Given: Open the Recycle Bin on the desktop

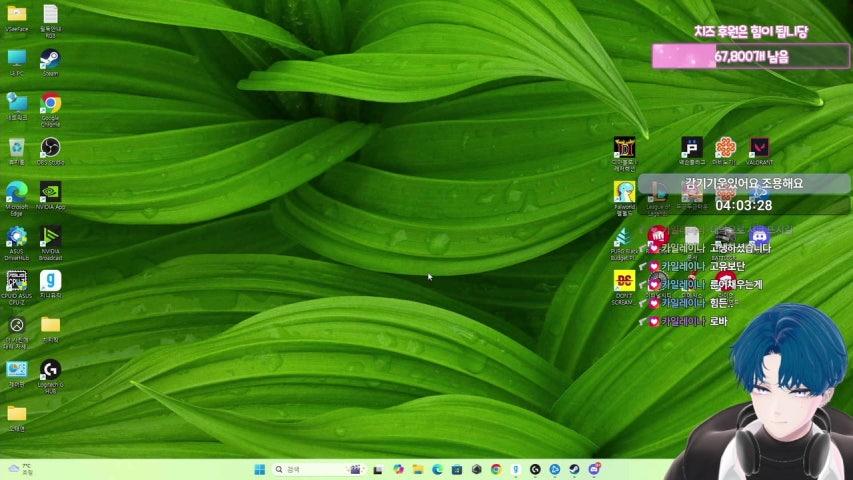Looking at the screenshot, I should (x=16, y=148).
